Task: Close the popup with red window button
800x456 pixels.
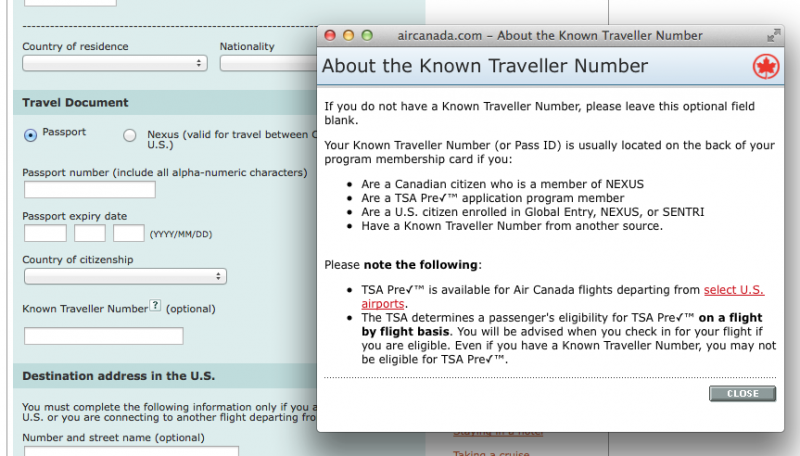Action: tap(330, 35)
